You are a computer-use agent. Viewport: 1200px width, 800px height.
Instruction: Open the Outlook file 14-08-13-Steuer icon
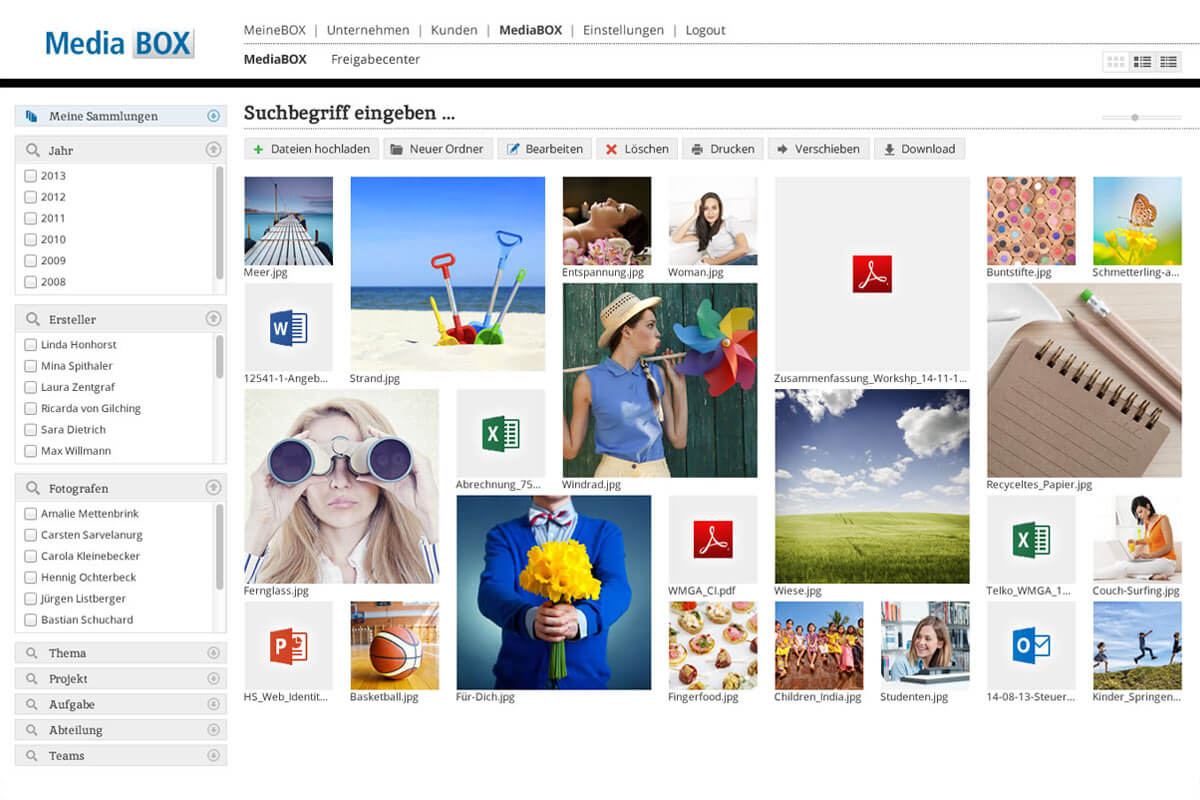[1030, 645]
